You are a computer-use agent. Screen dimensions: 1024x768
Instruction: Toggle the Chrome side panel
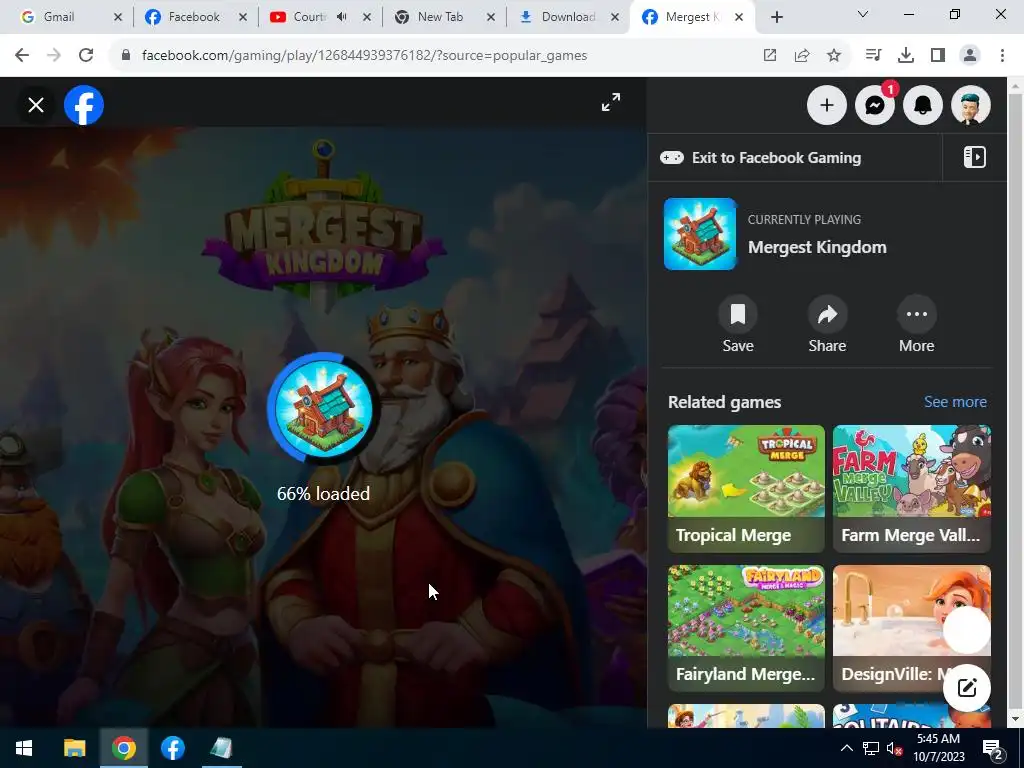(x=938, y=56)
